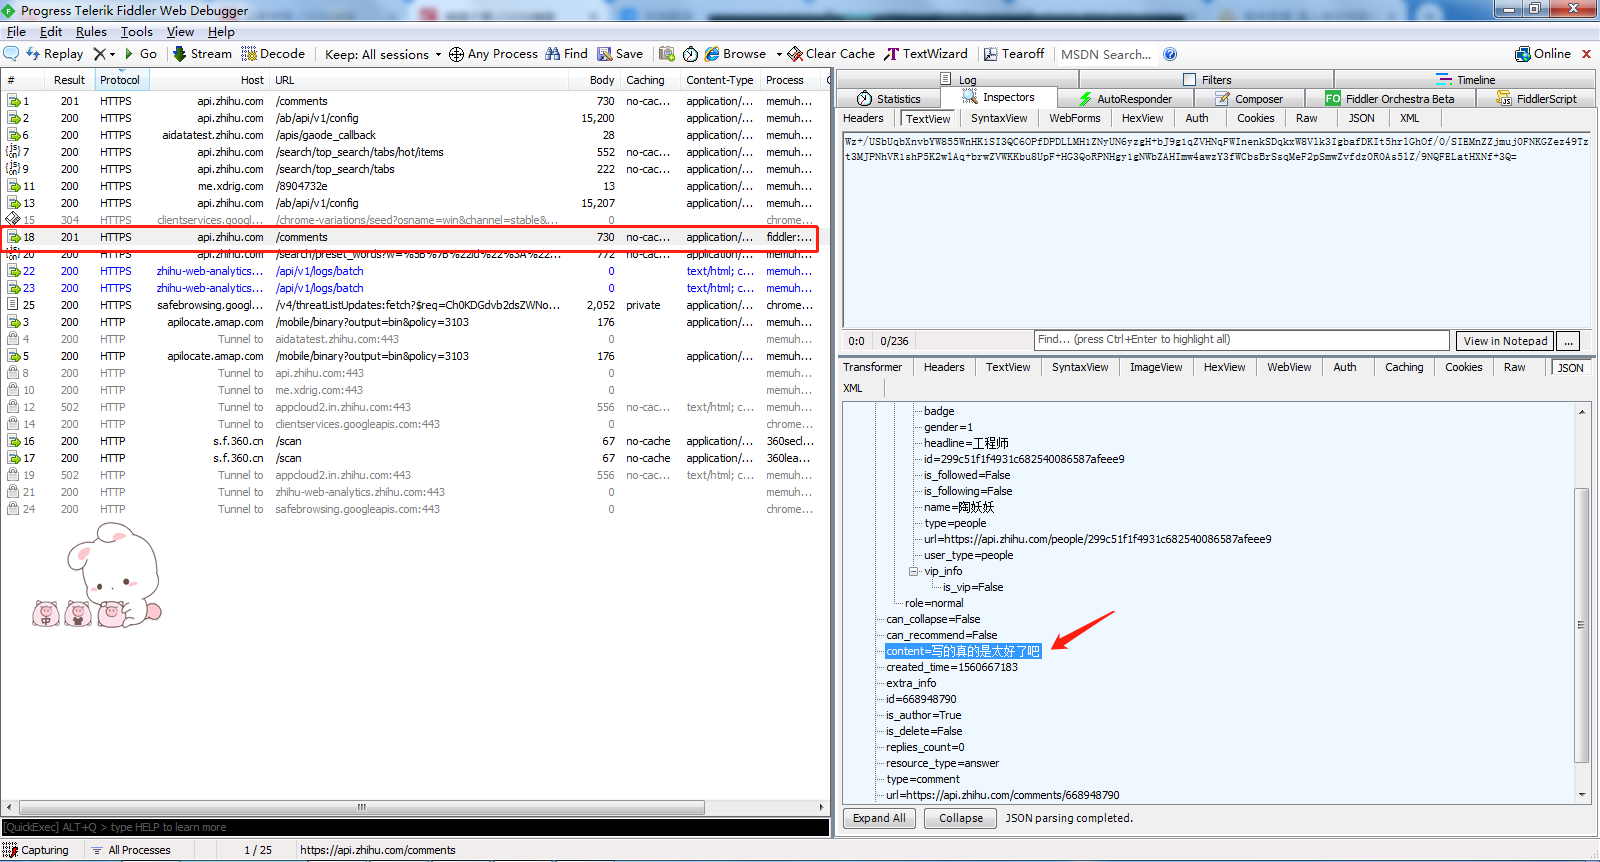Toggle the Decode toolbar button

(273, 54)
